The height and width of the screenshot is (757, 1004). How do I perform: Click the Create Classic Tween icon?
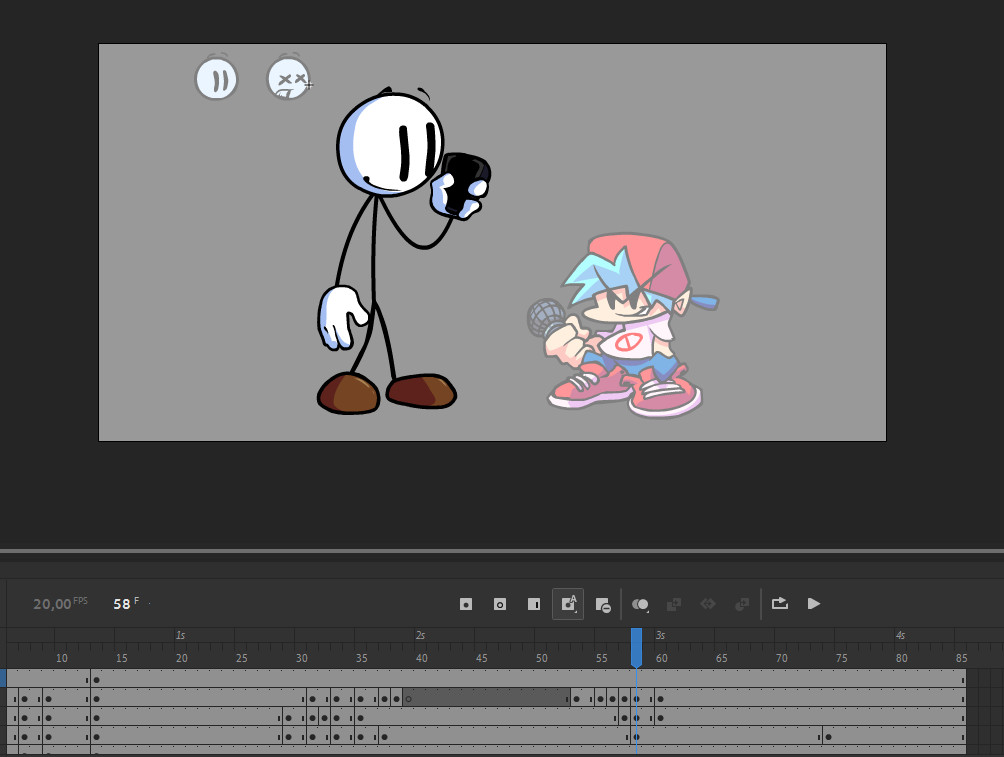(674, 604)
